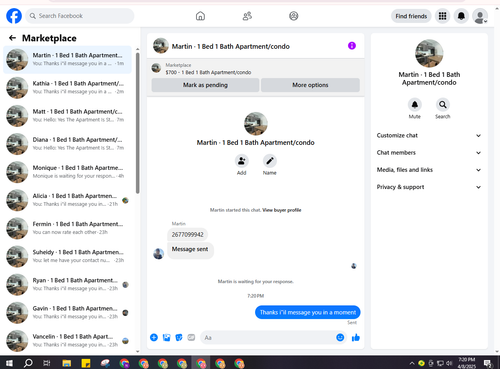Open the View buyer profile link
The image size is (500, 369).
click(x=282, y=210)
